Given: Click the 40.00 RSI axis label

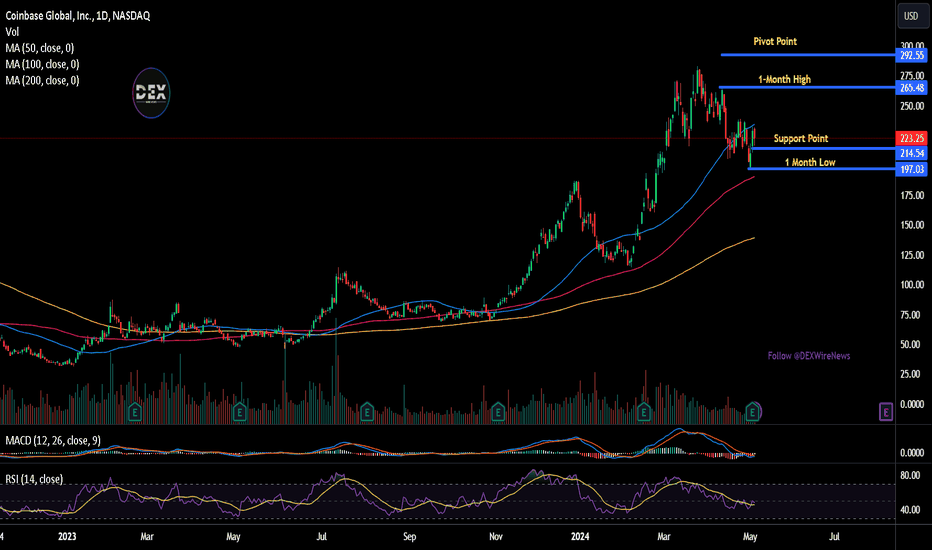Looking at the screenshot, I should [x=910, y=510].
